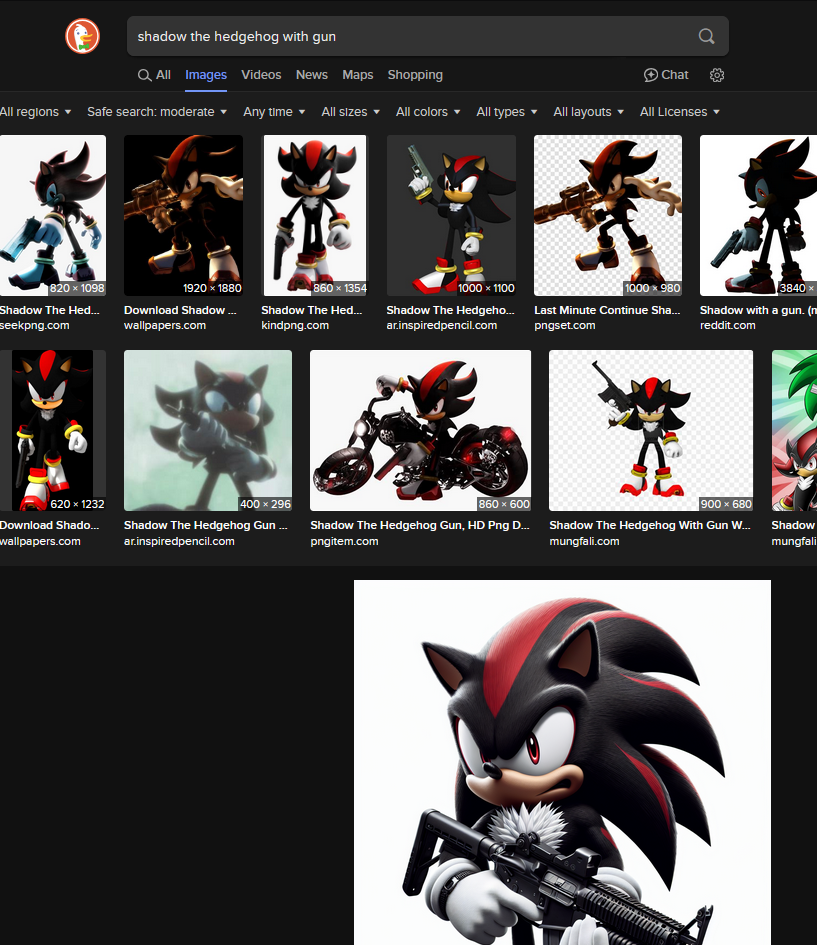817x945 pixels.
Task: Open the All types dropdown
Action: point(507,111)
